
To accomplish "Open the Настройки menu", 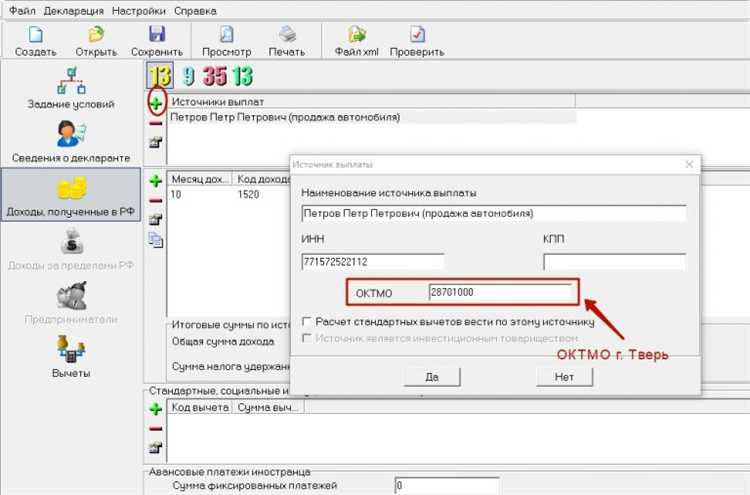I will (x=139, y=10).
